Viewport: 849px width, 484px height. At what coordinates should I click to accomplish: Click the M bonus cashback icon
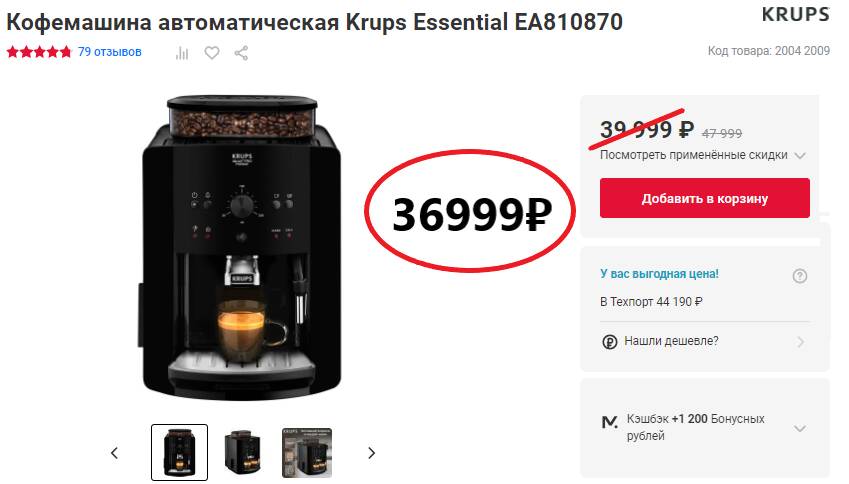pyautogui.click(x=610, y=422)
